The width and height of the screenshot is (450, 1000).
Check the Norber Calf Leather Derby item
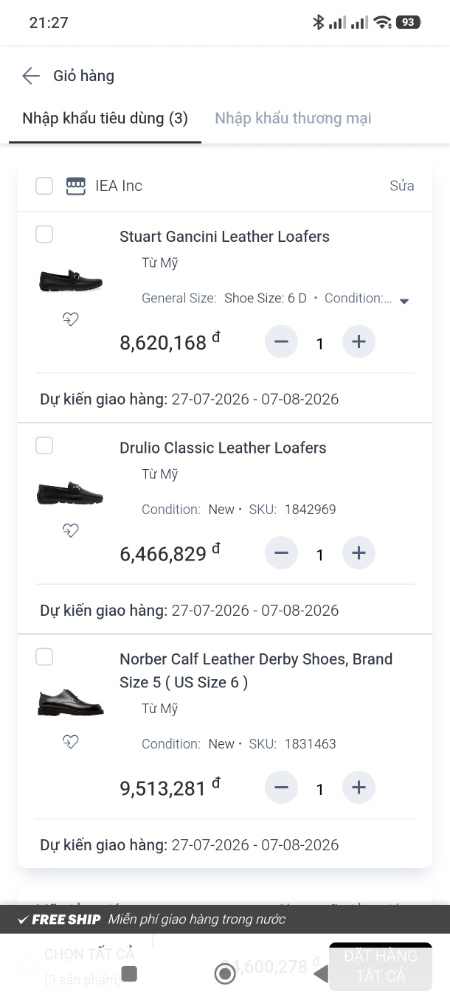point(44,657)
